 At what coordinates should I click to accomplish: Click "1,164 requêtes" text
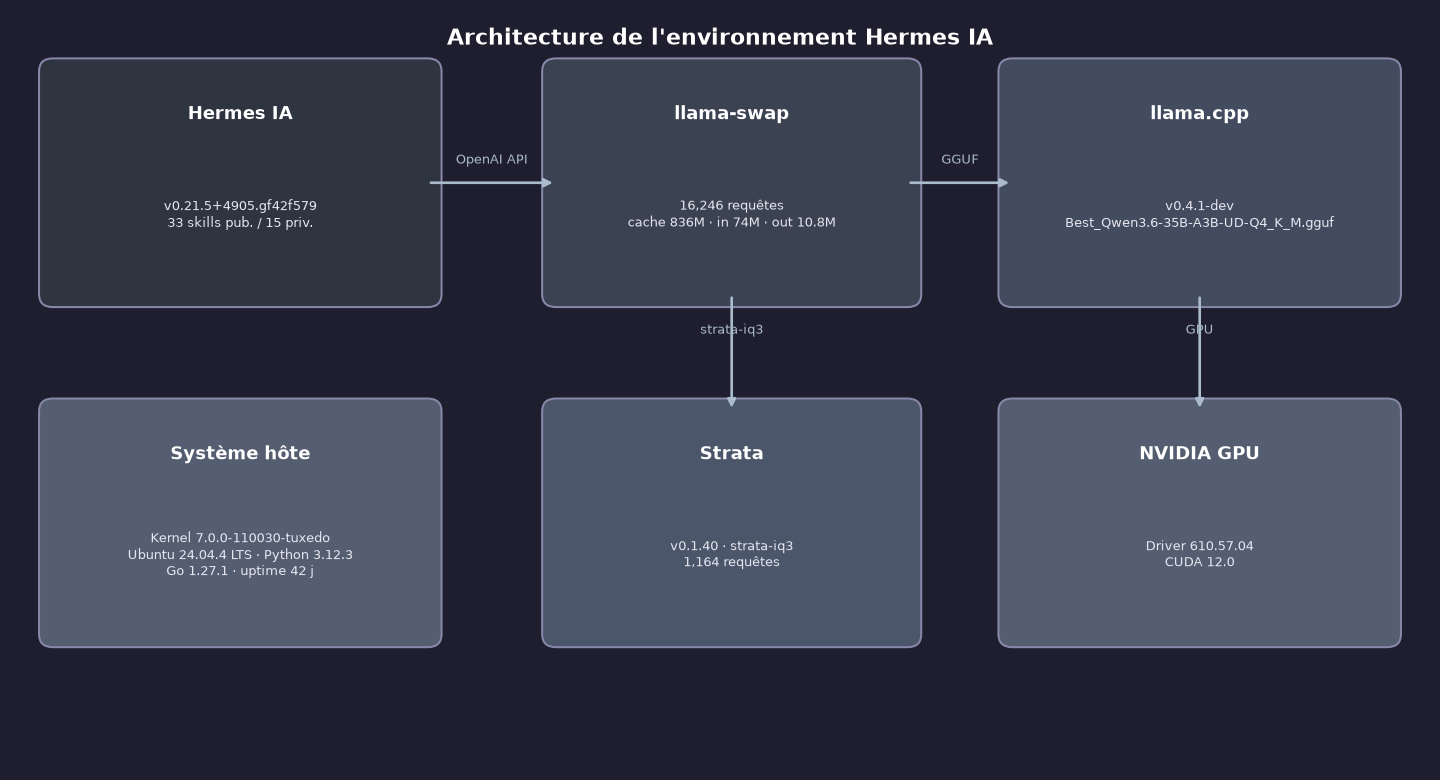(x=731, y=563)
